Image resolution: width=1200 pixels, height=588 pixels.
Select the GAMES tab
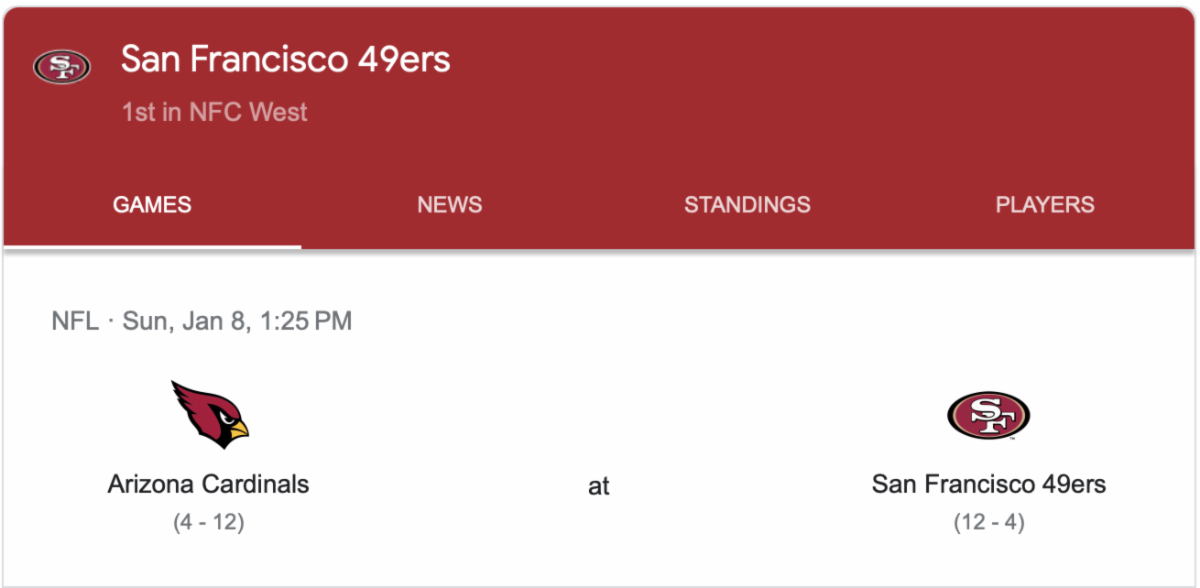click(152, 205)
